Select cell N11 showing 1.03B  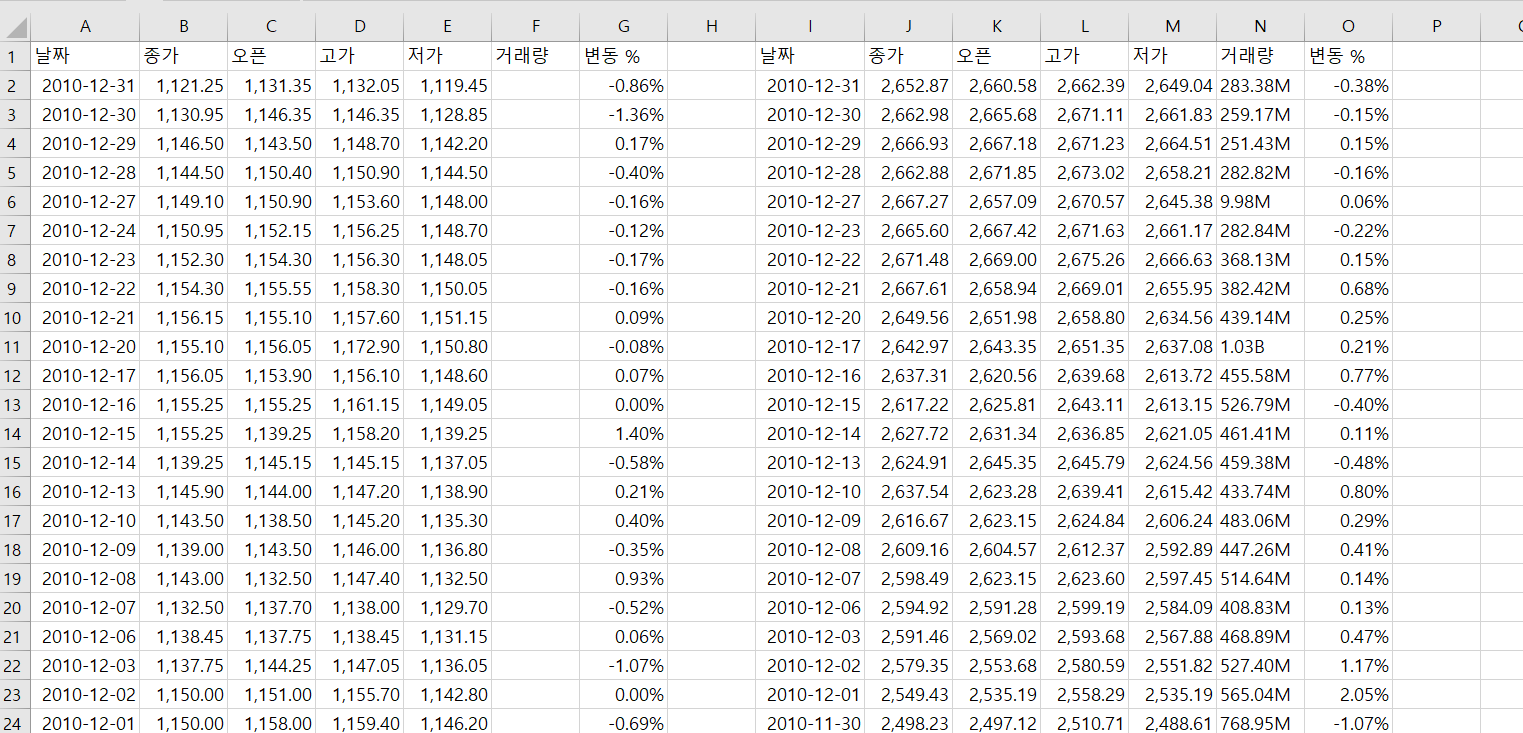tap(1260, 346)
